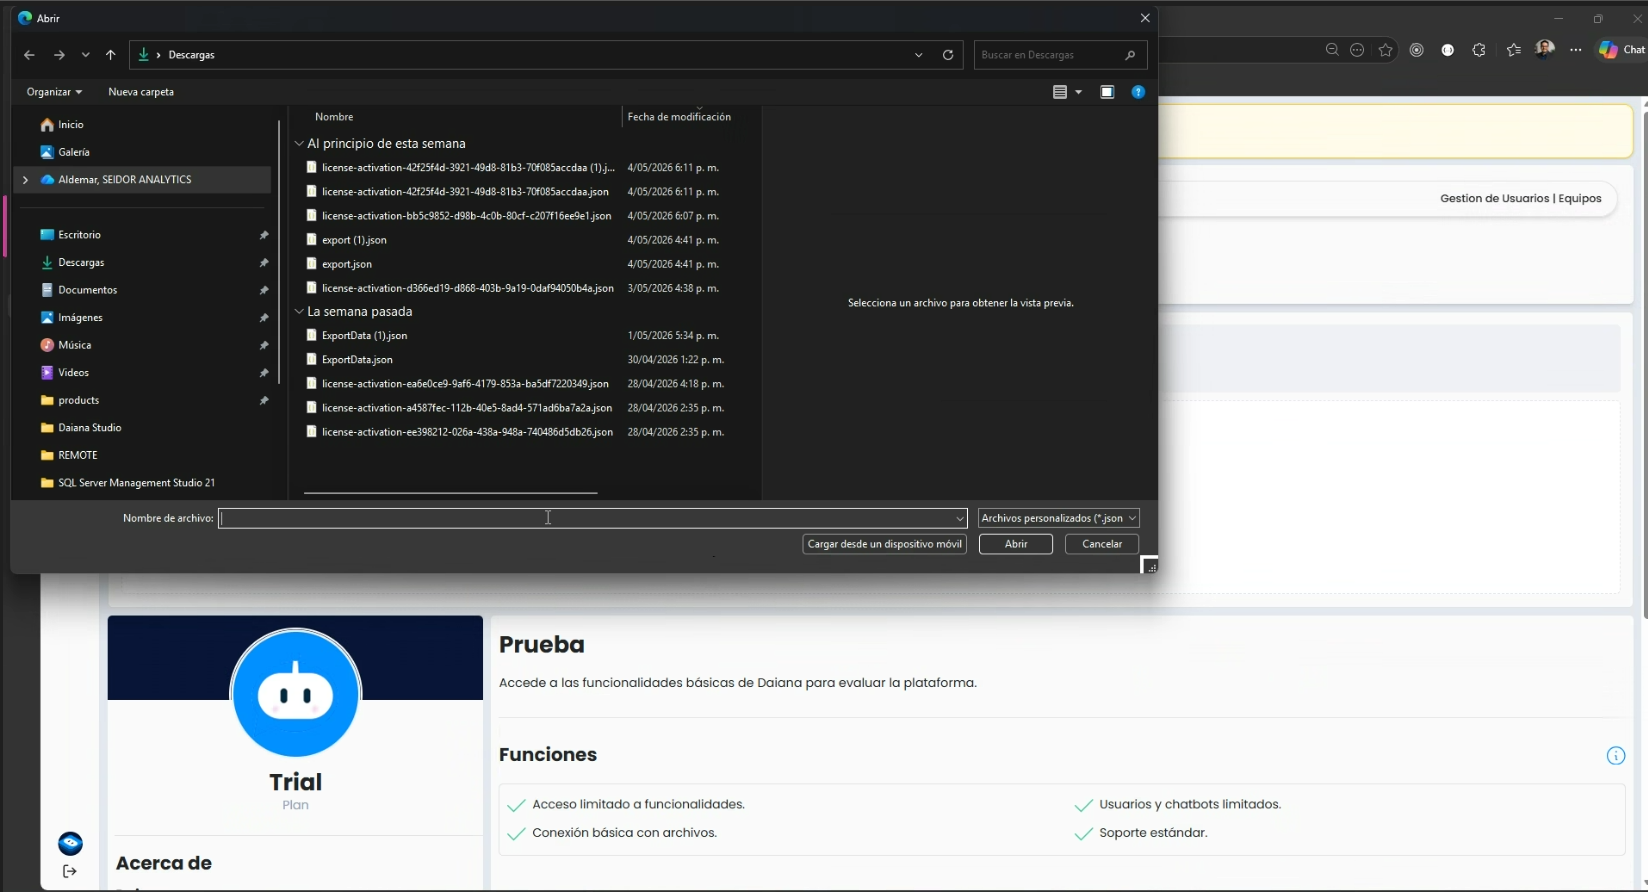Click the logout icon in the page sidebar
The image size is (1648, 892).
click(69, 871)
